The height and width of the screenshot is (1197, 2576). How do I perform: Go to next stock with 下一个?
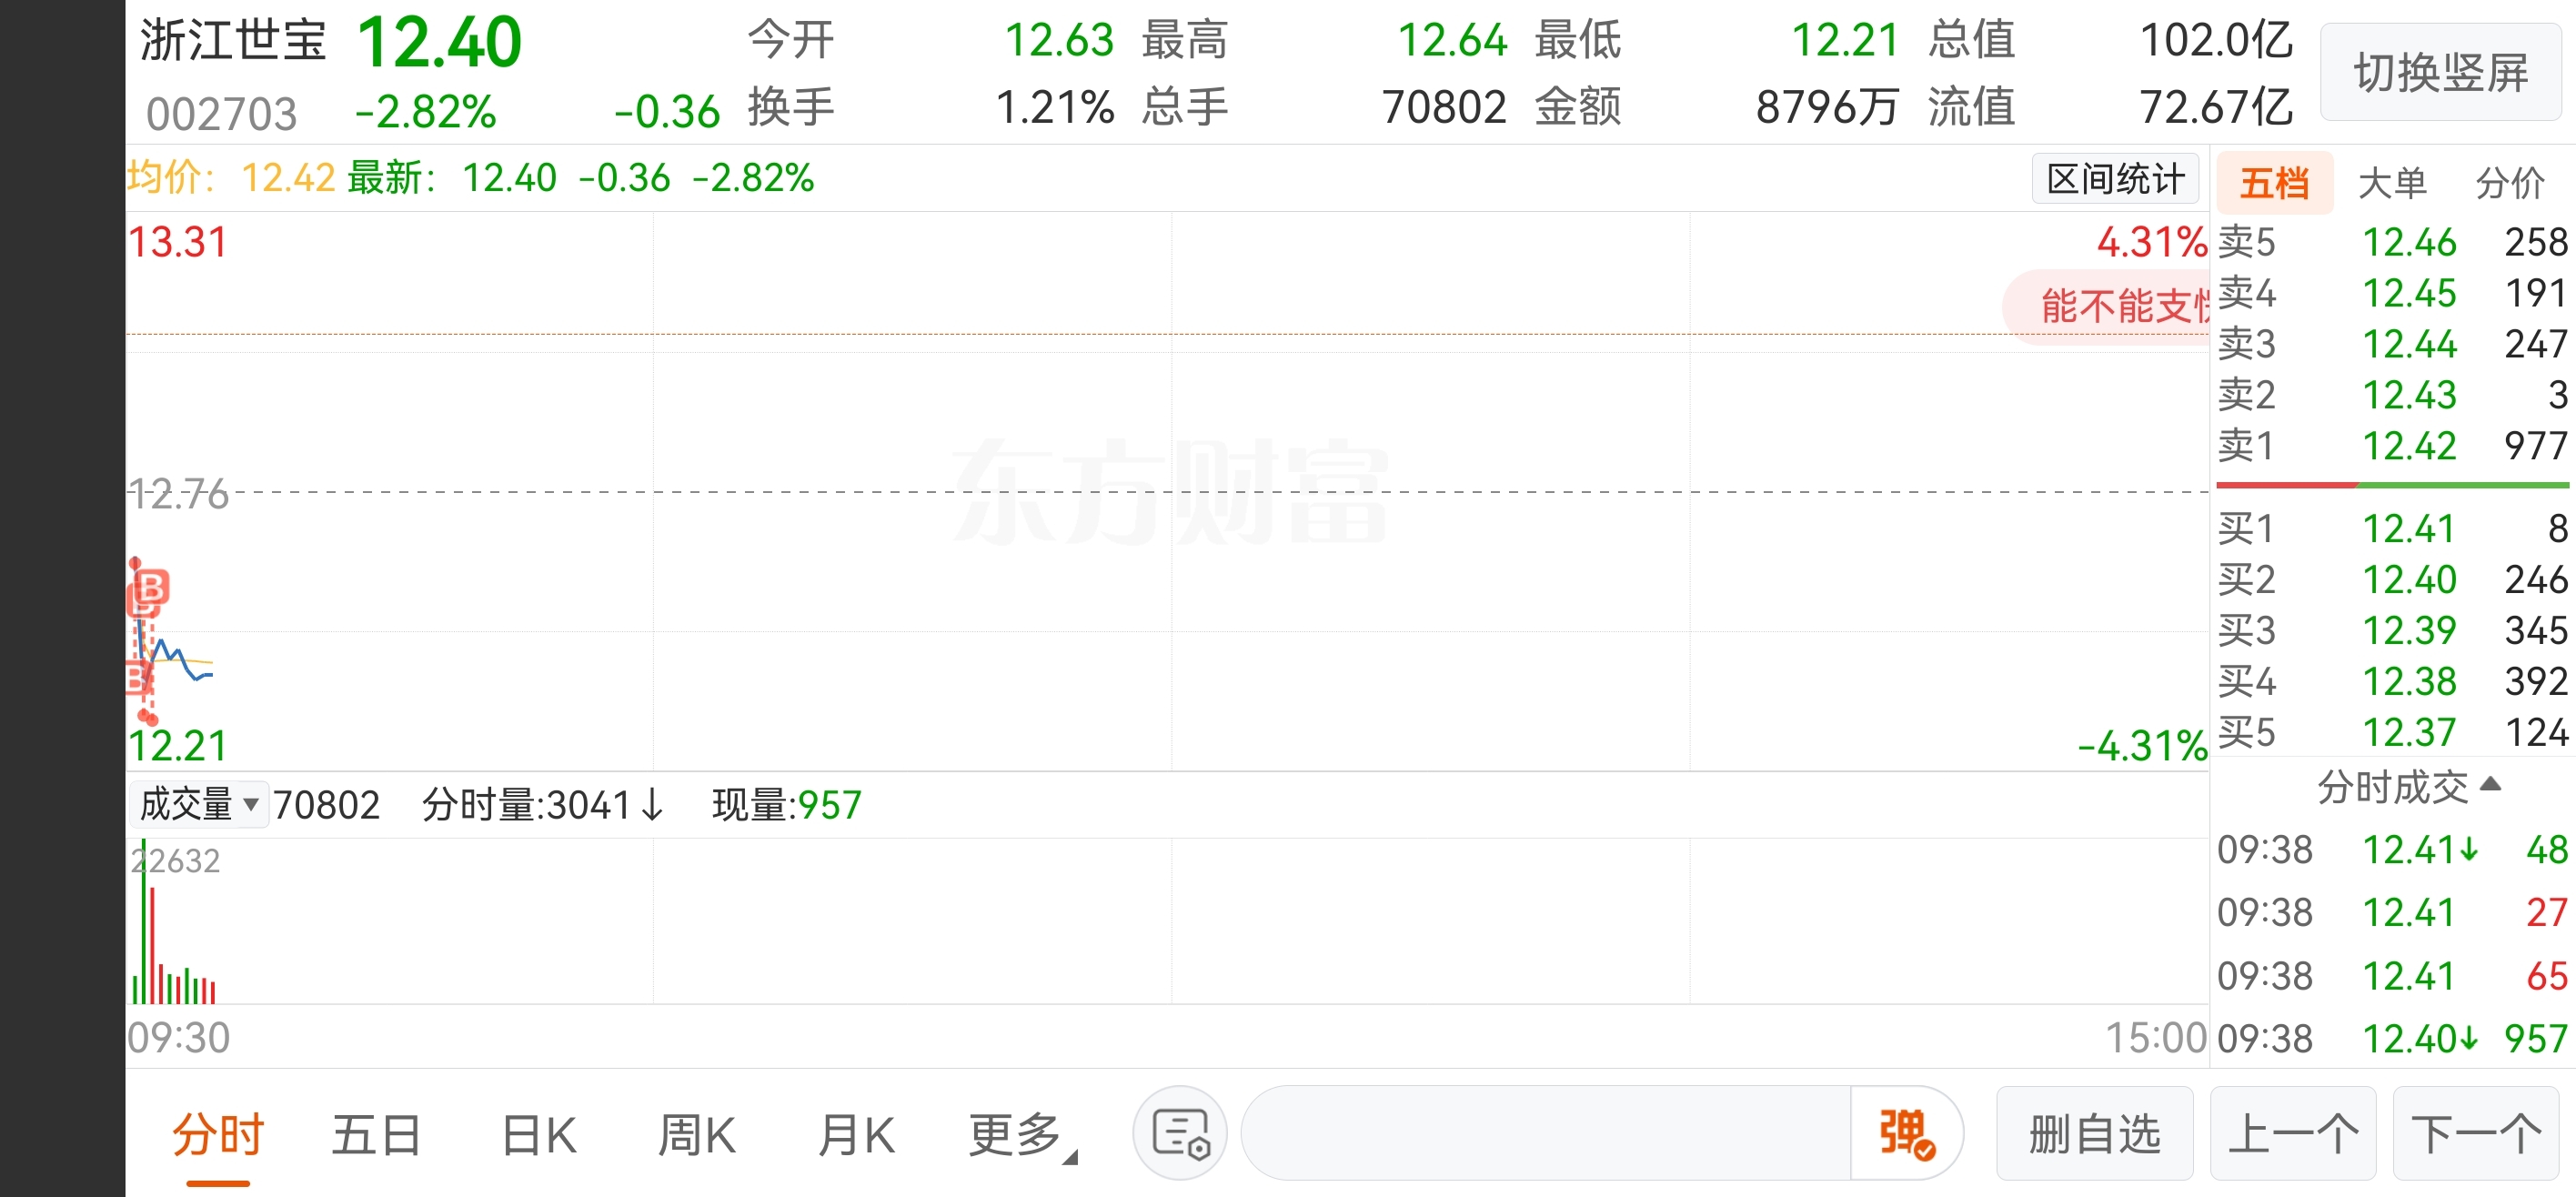2475,1134
